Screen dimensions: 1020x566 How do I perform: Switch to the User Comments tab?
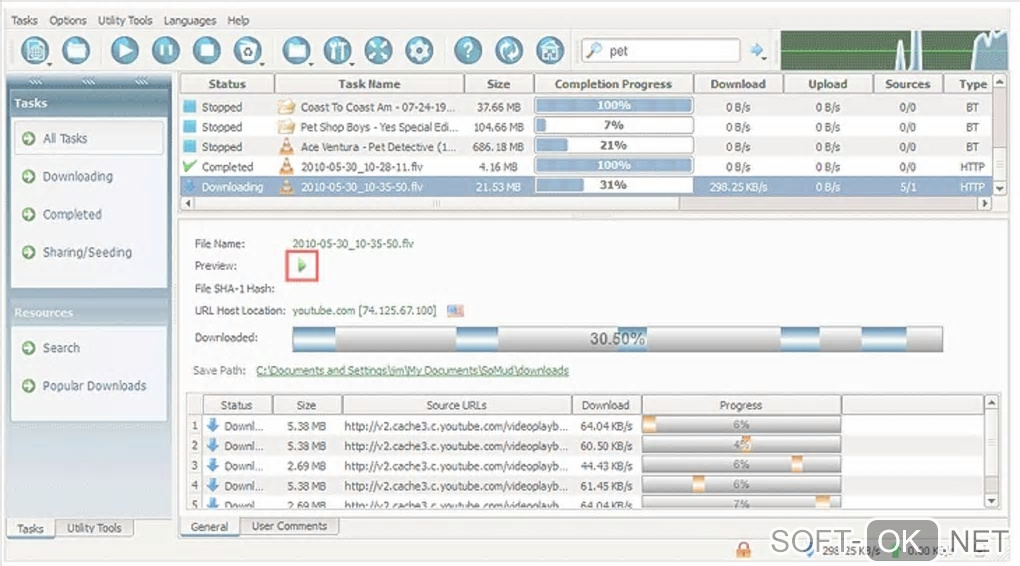pos(289,526)
